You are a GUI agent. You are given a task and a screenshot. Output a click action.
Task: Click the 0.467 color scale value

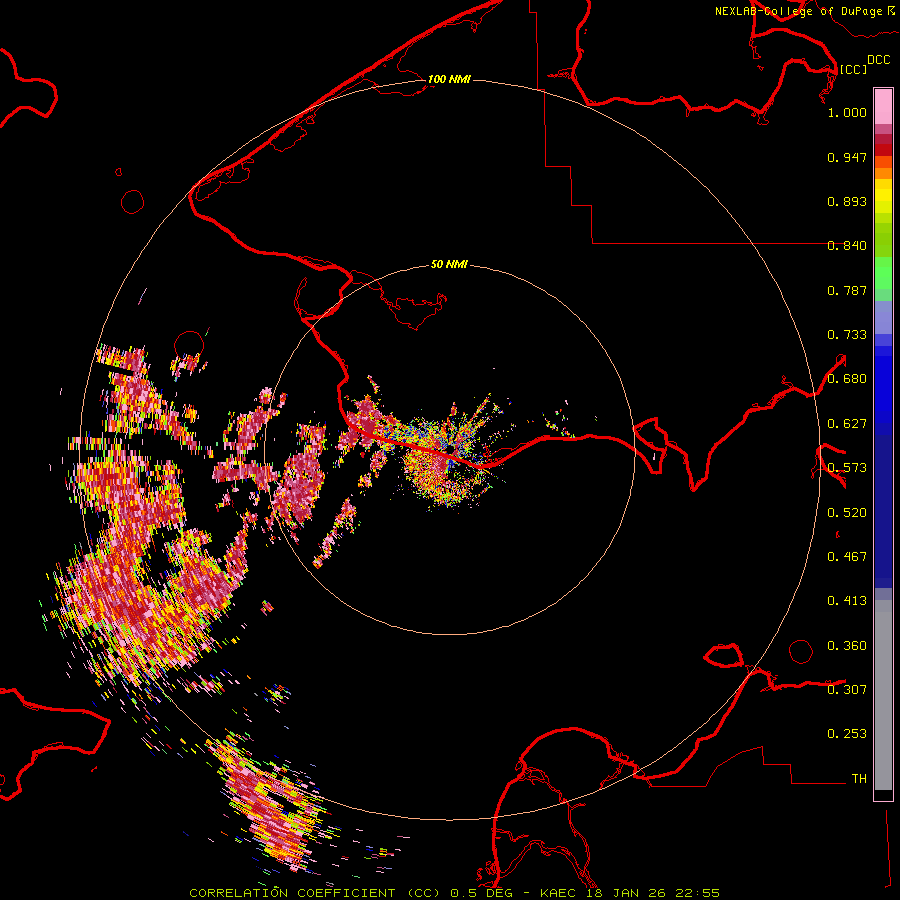[847, 557]
